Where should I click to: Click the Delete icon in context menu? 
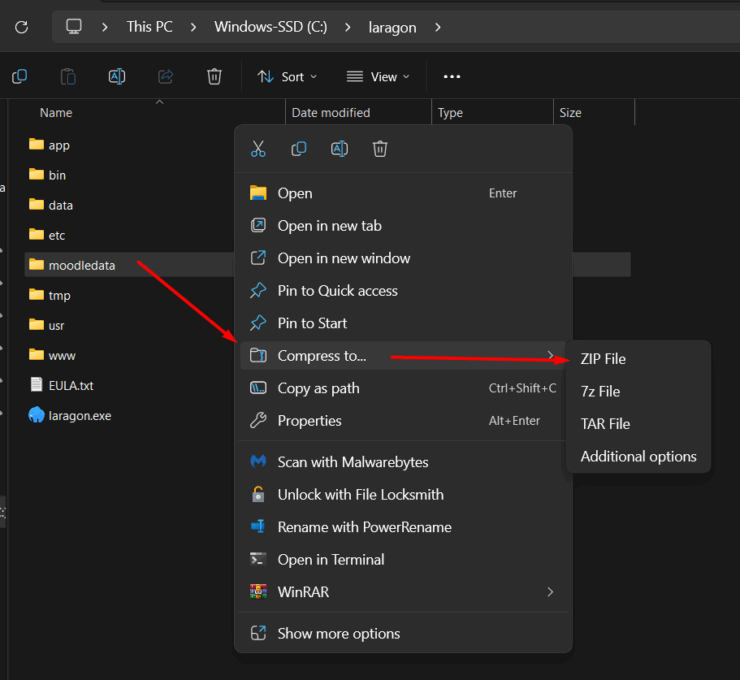(x=380, y=149)
